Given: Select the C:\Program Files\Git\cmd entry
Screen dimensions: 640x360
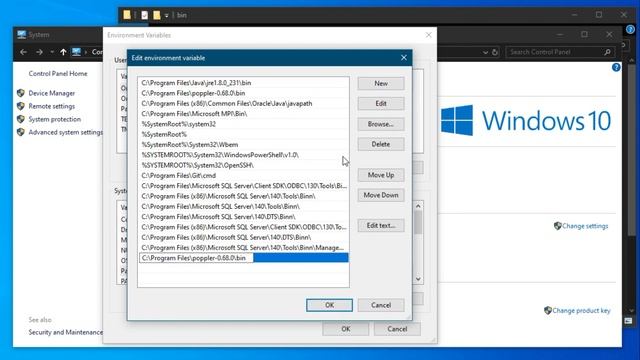Looking at the screenshot, I should point(243,176).
